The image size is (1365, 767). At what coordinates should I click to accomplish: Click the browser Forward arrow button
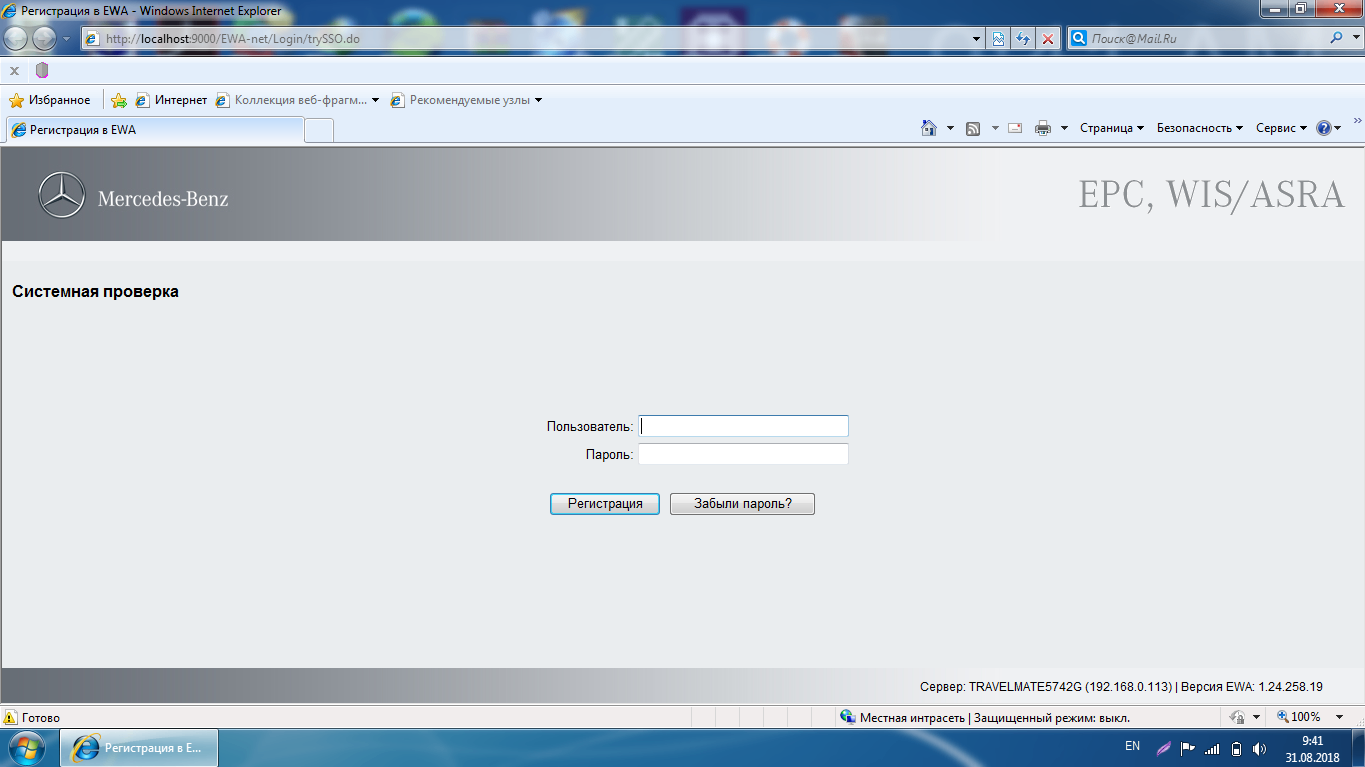pyautogui.click(x=45, y=39)
